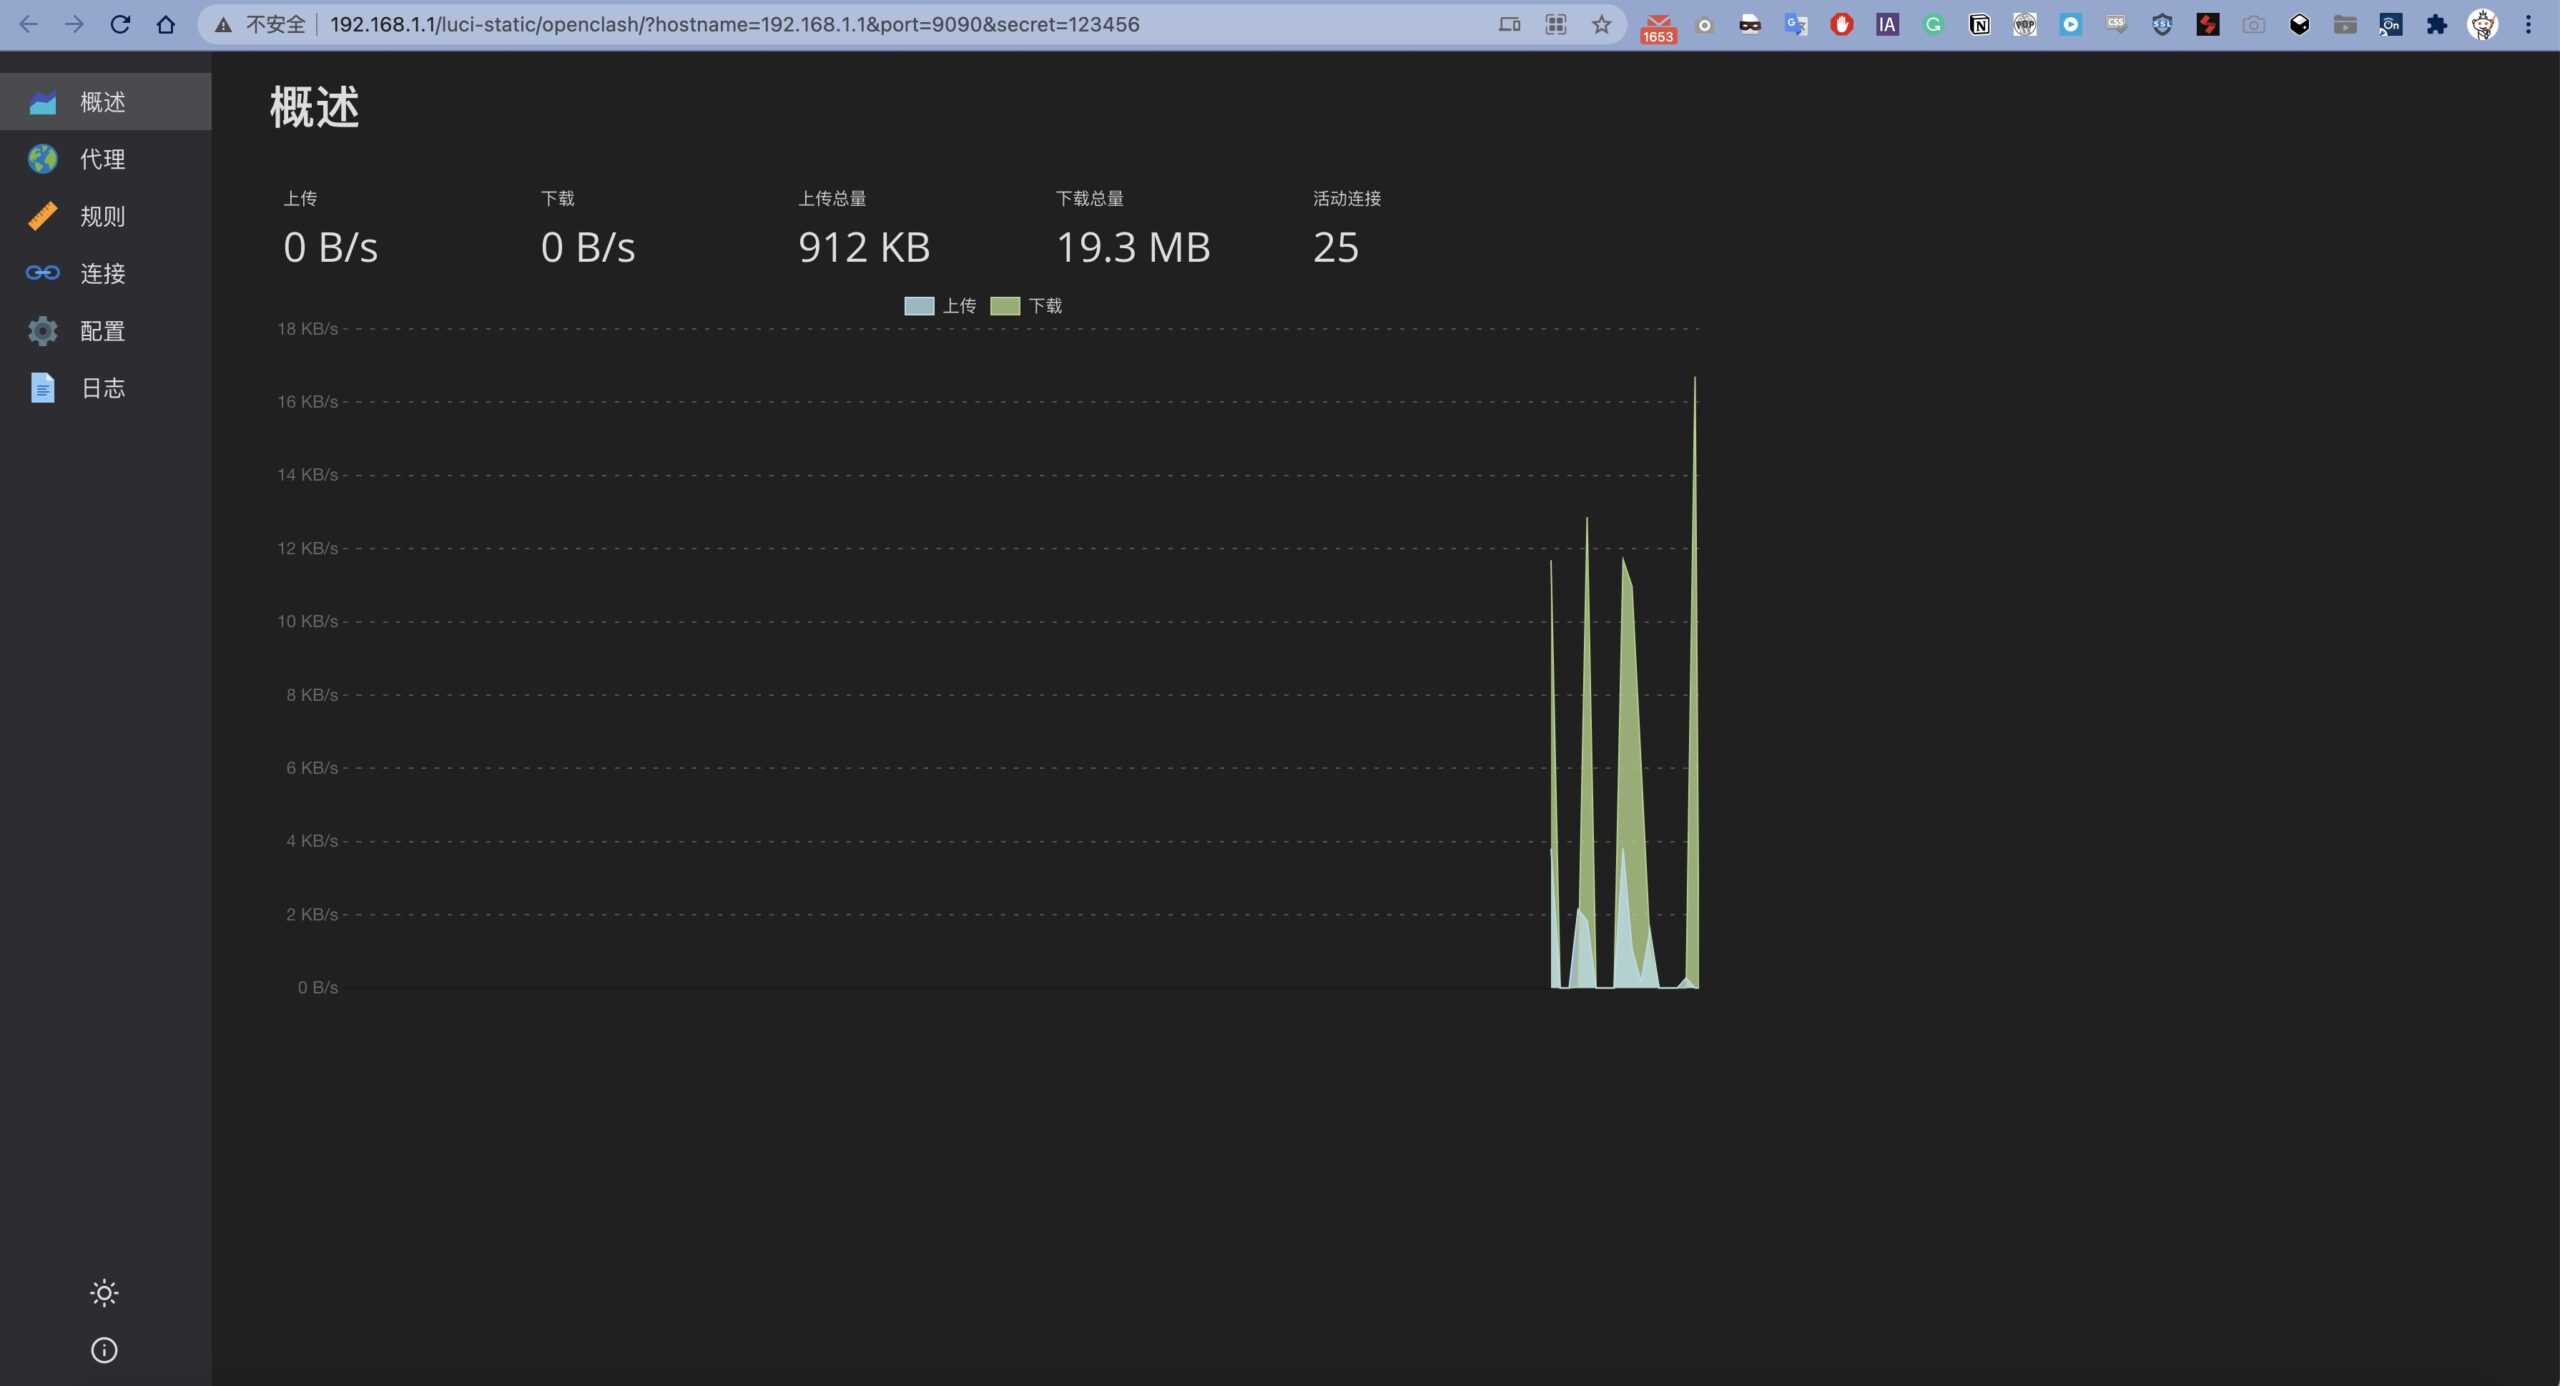This screenshot has height=1386, width=2560.
Task: Open the 配置 config settings page
Action: point(103,331)
